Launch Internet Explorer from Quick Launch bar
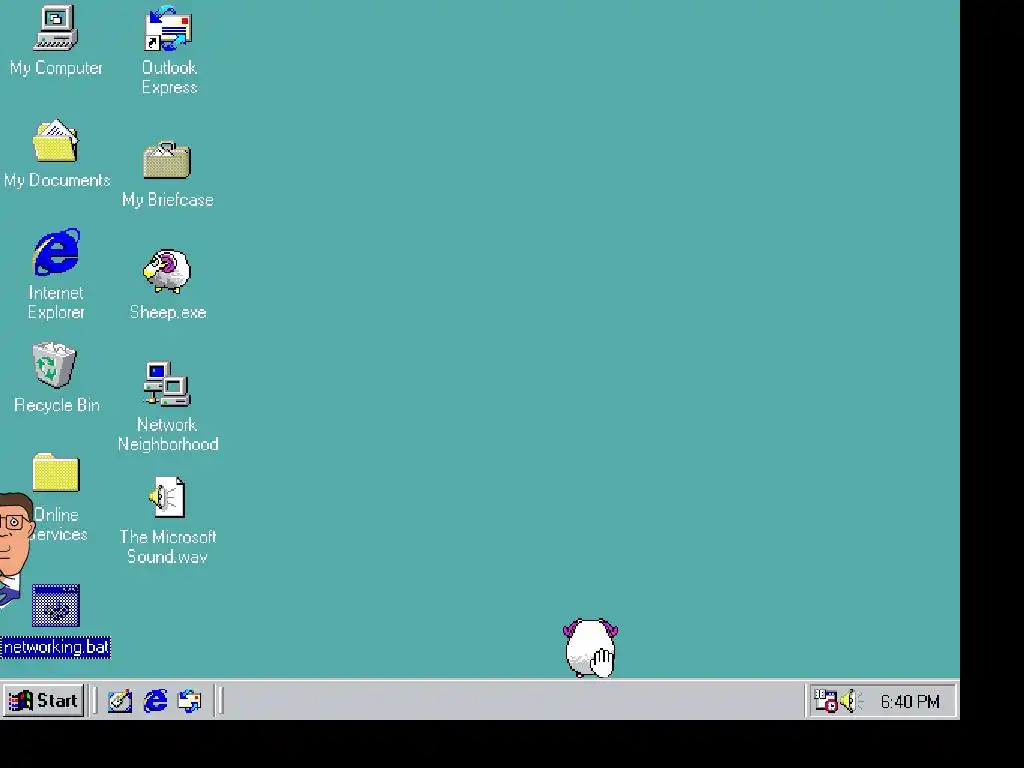 pyautogui.click(x=155, y=701)
